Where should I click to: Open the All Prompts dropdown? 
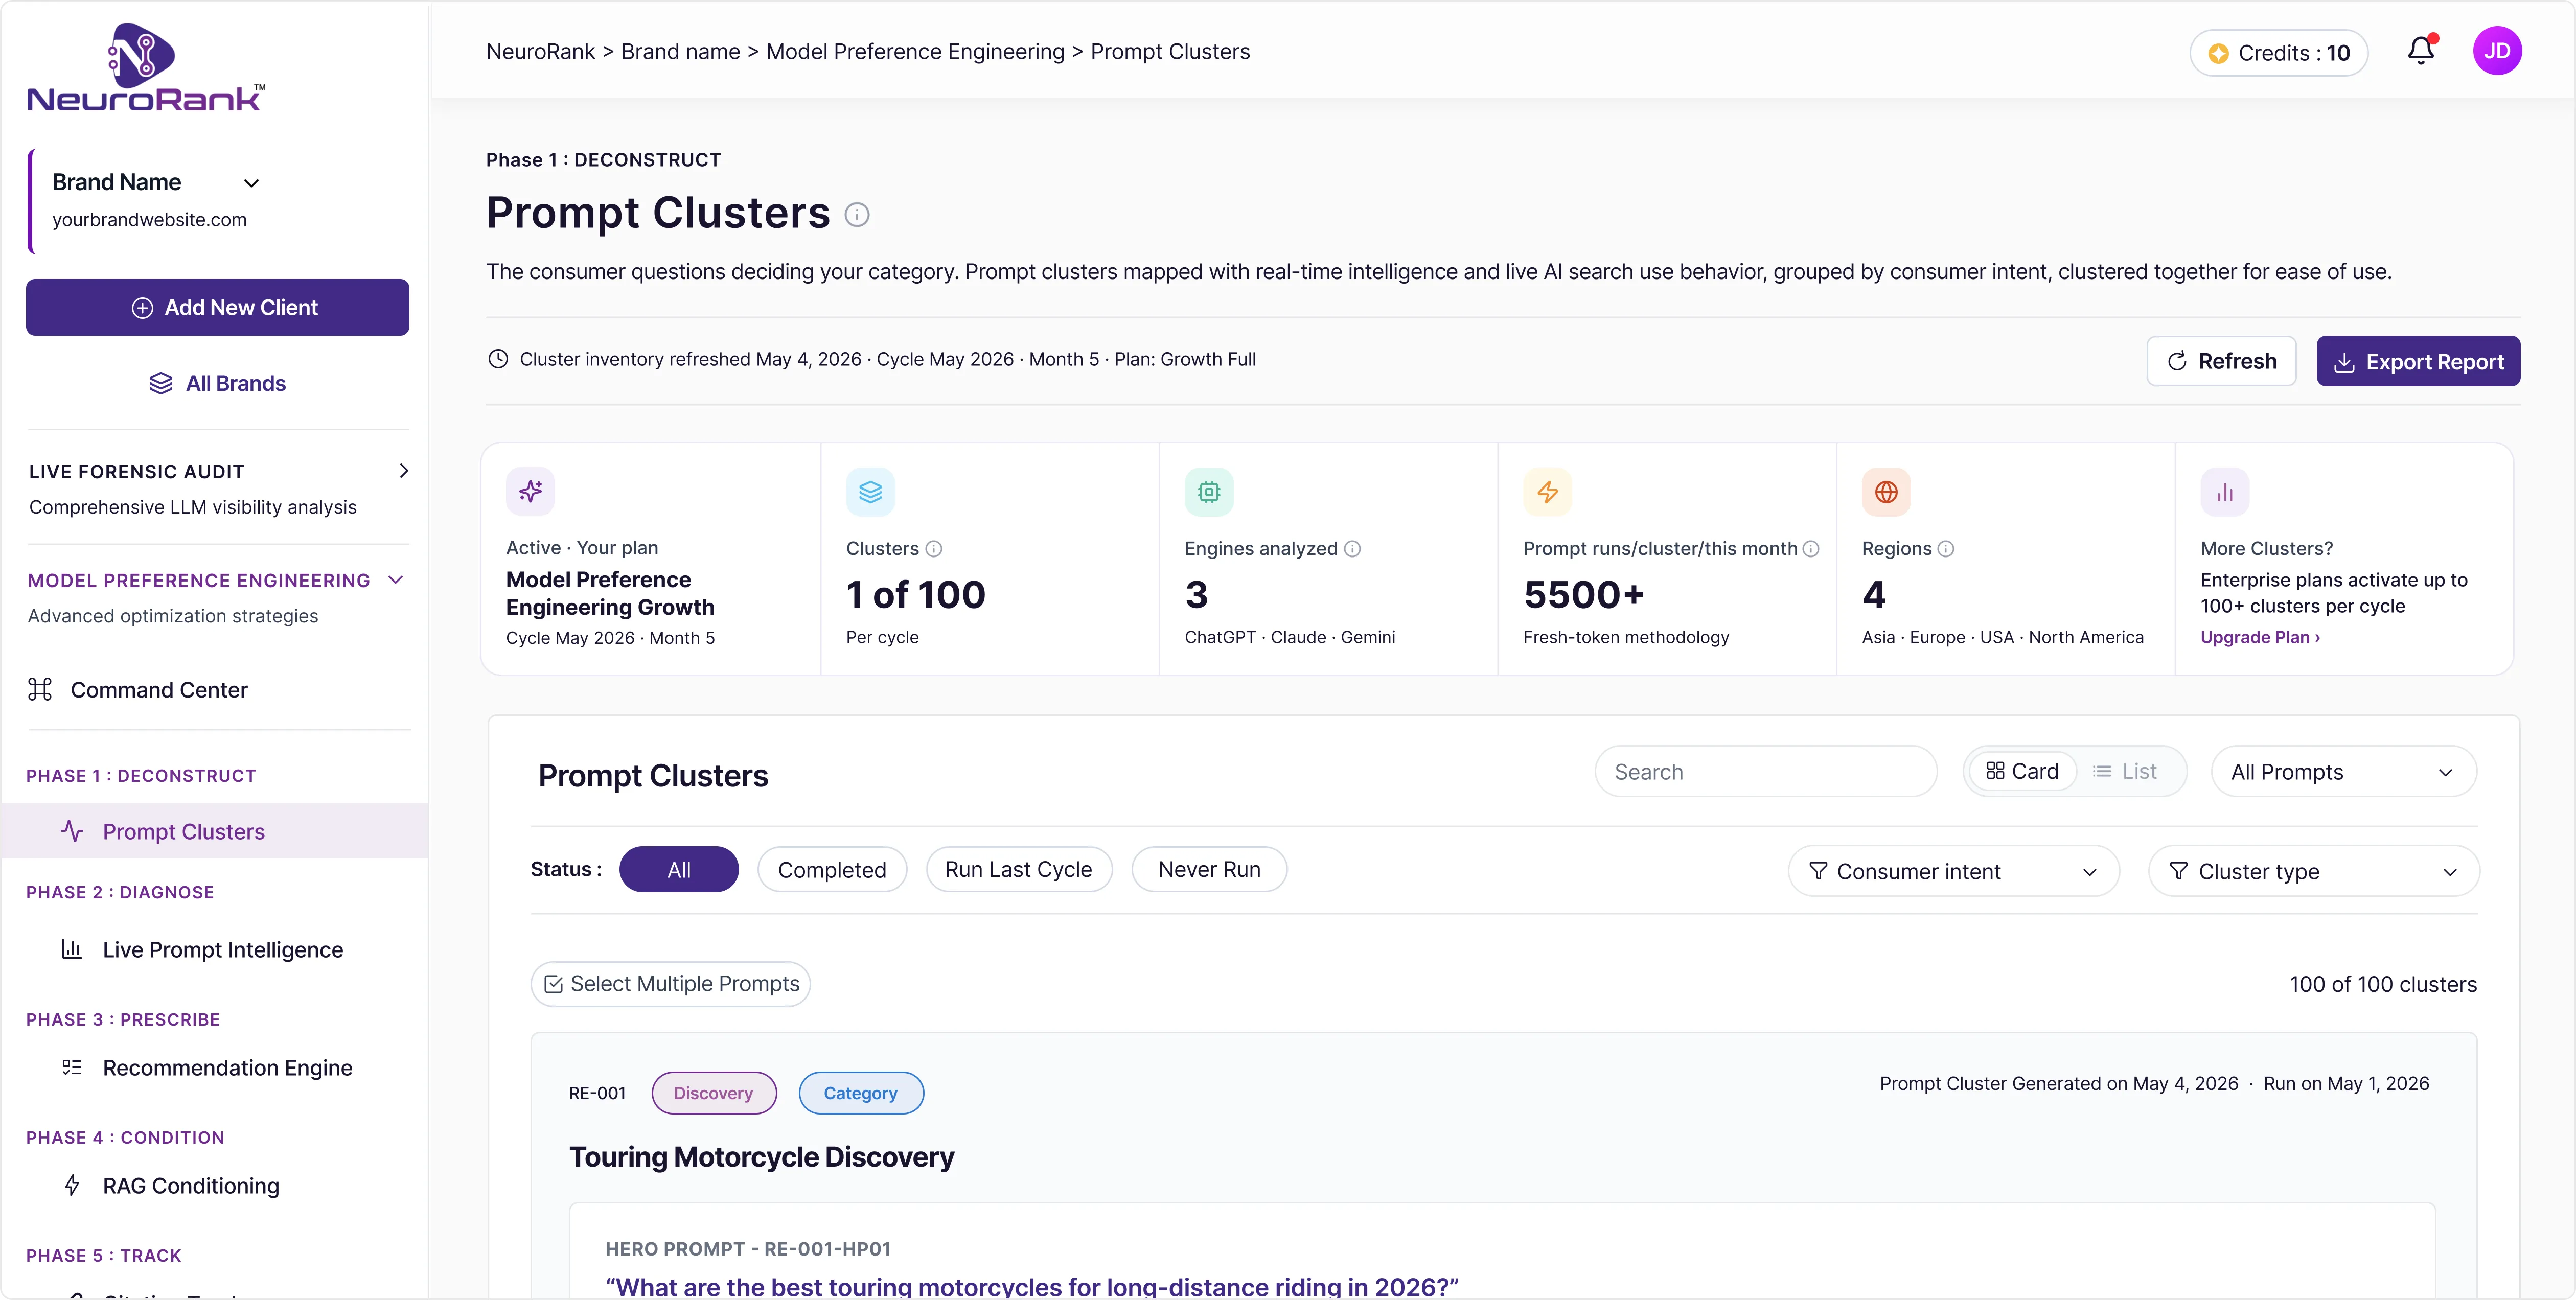coord(2344,772)
